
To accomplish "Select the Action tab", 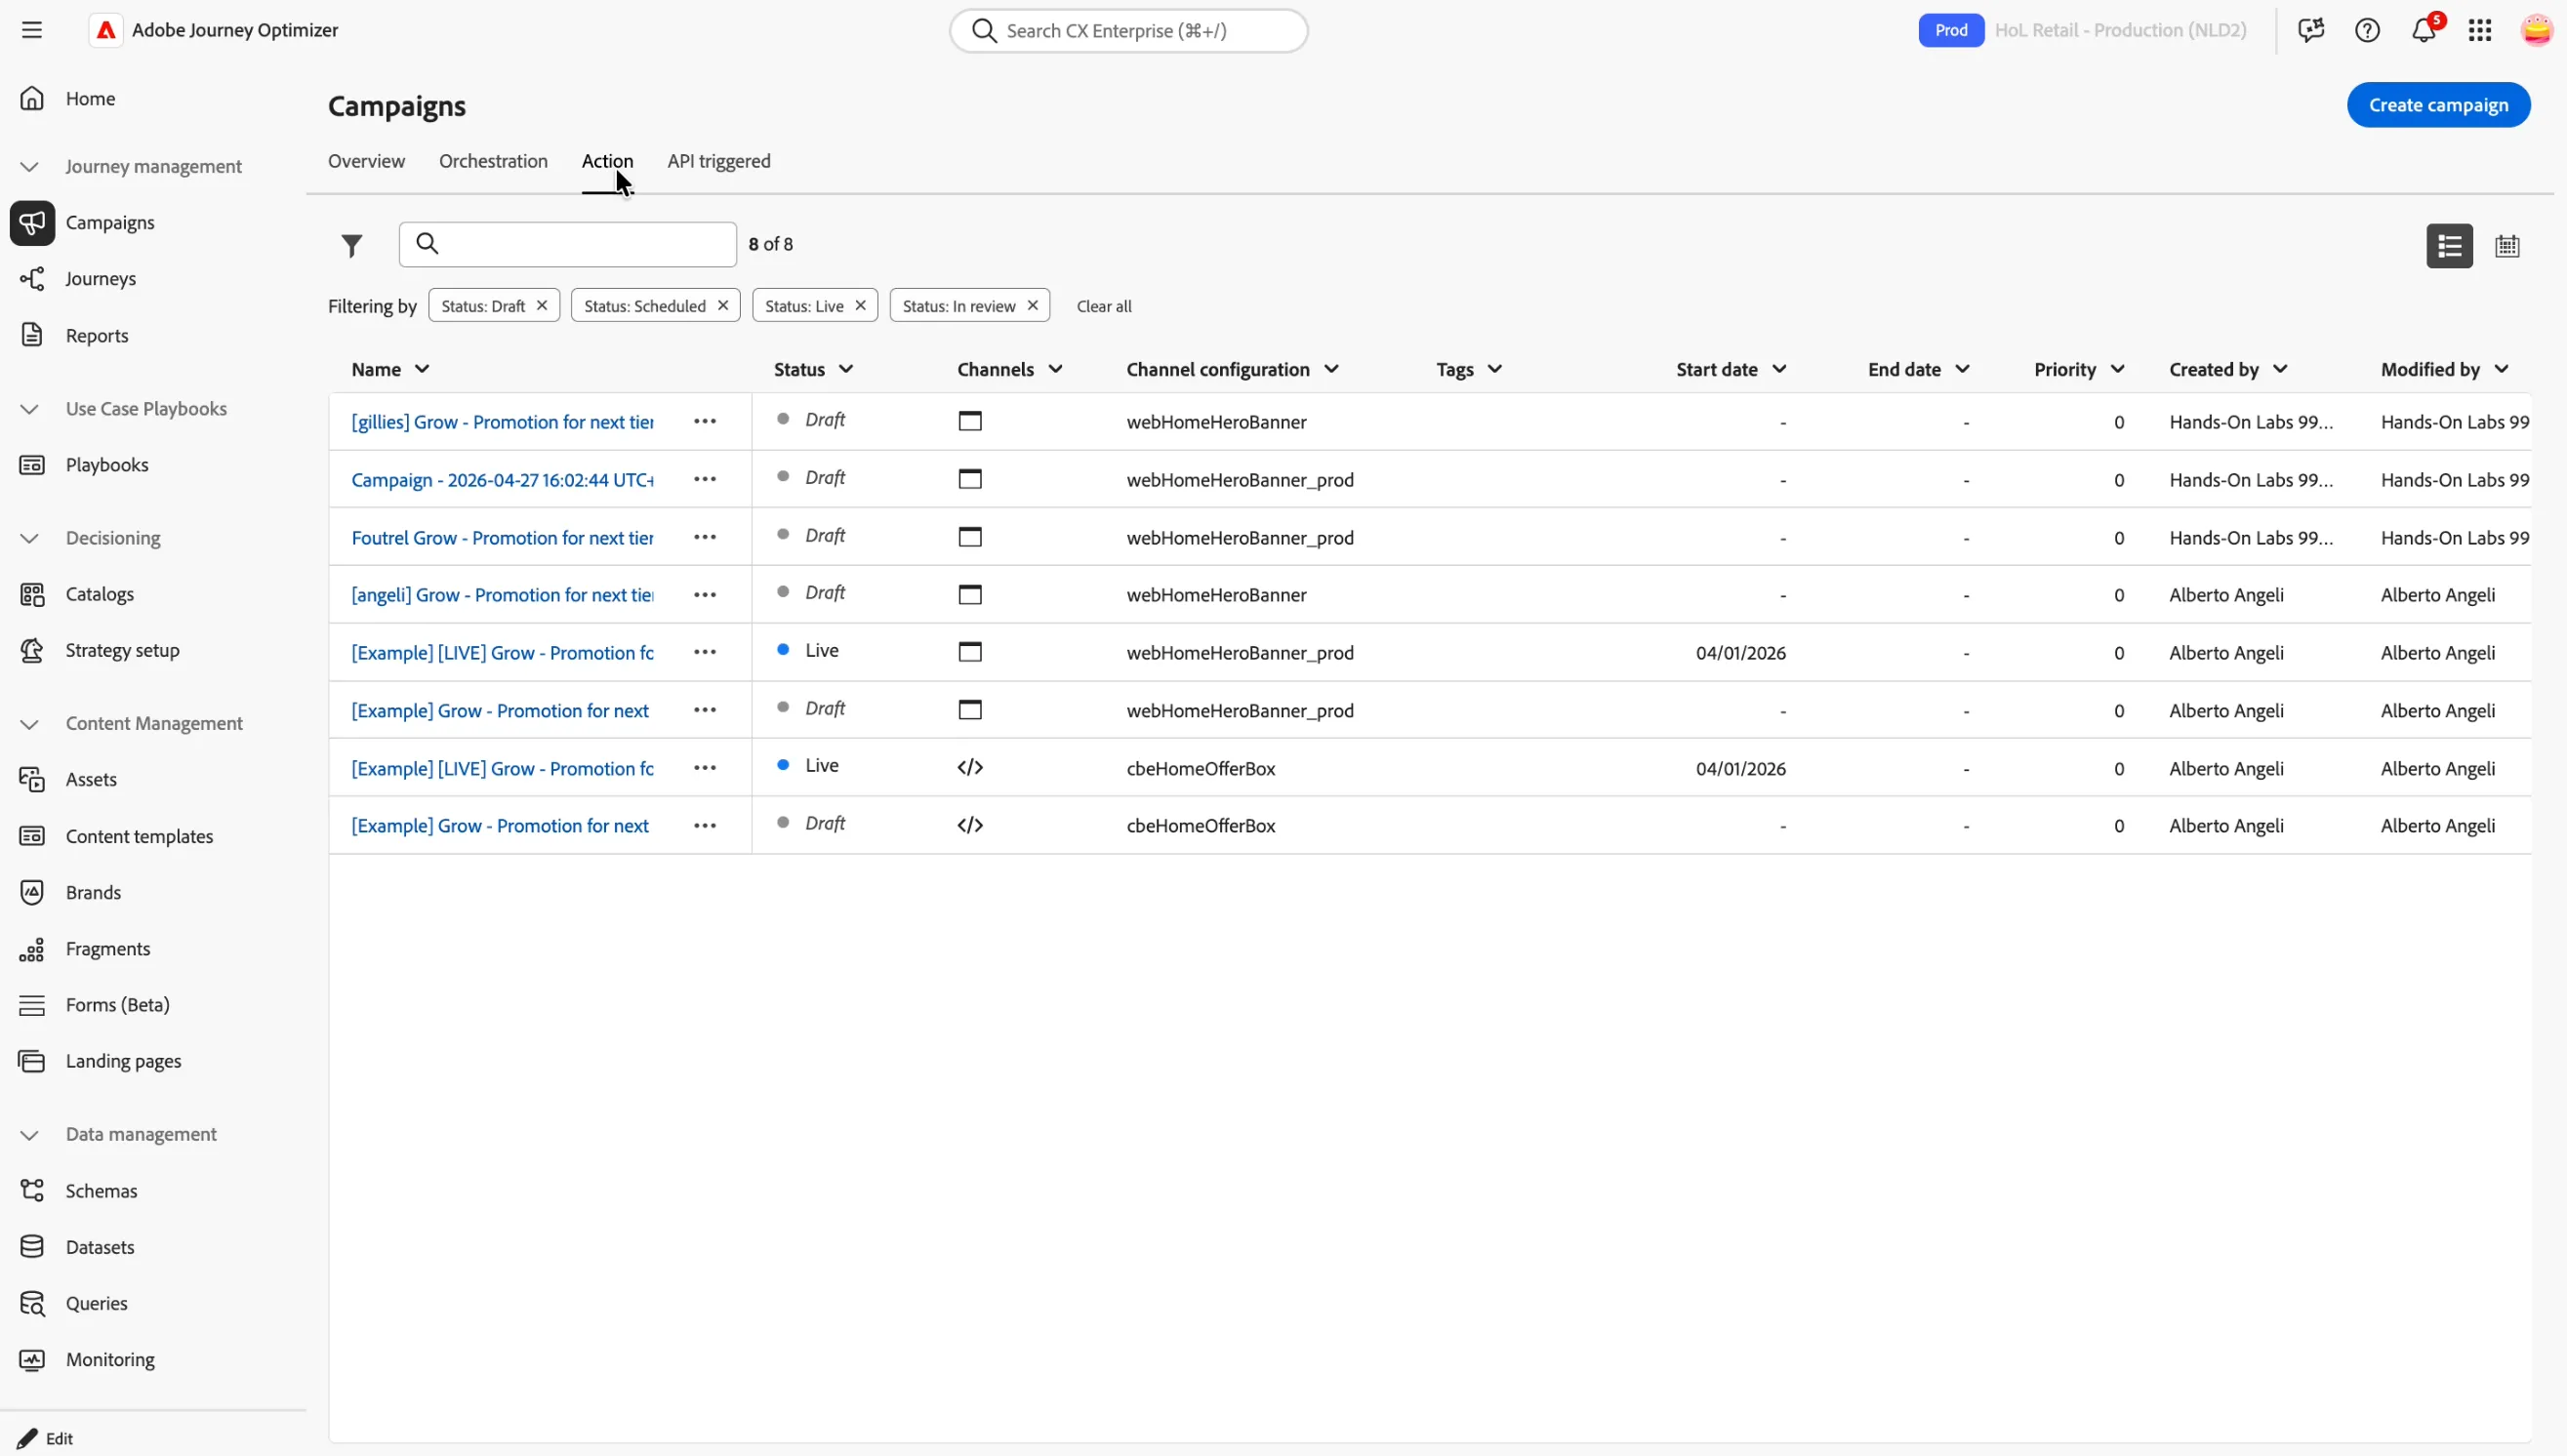I will (x=607, y=161).
